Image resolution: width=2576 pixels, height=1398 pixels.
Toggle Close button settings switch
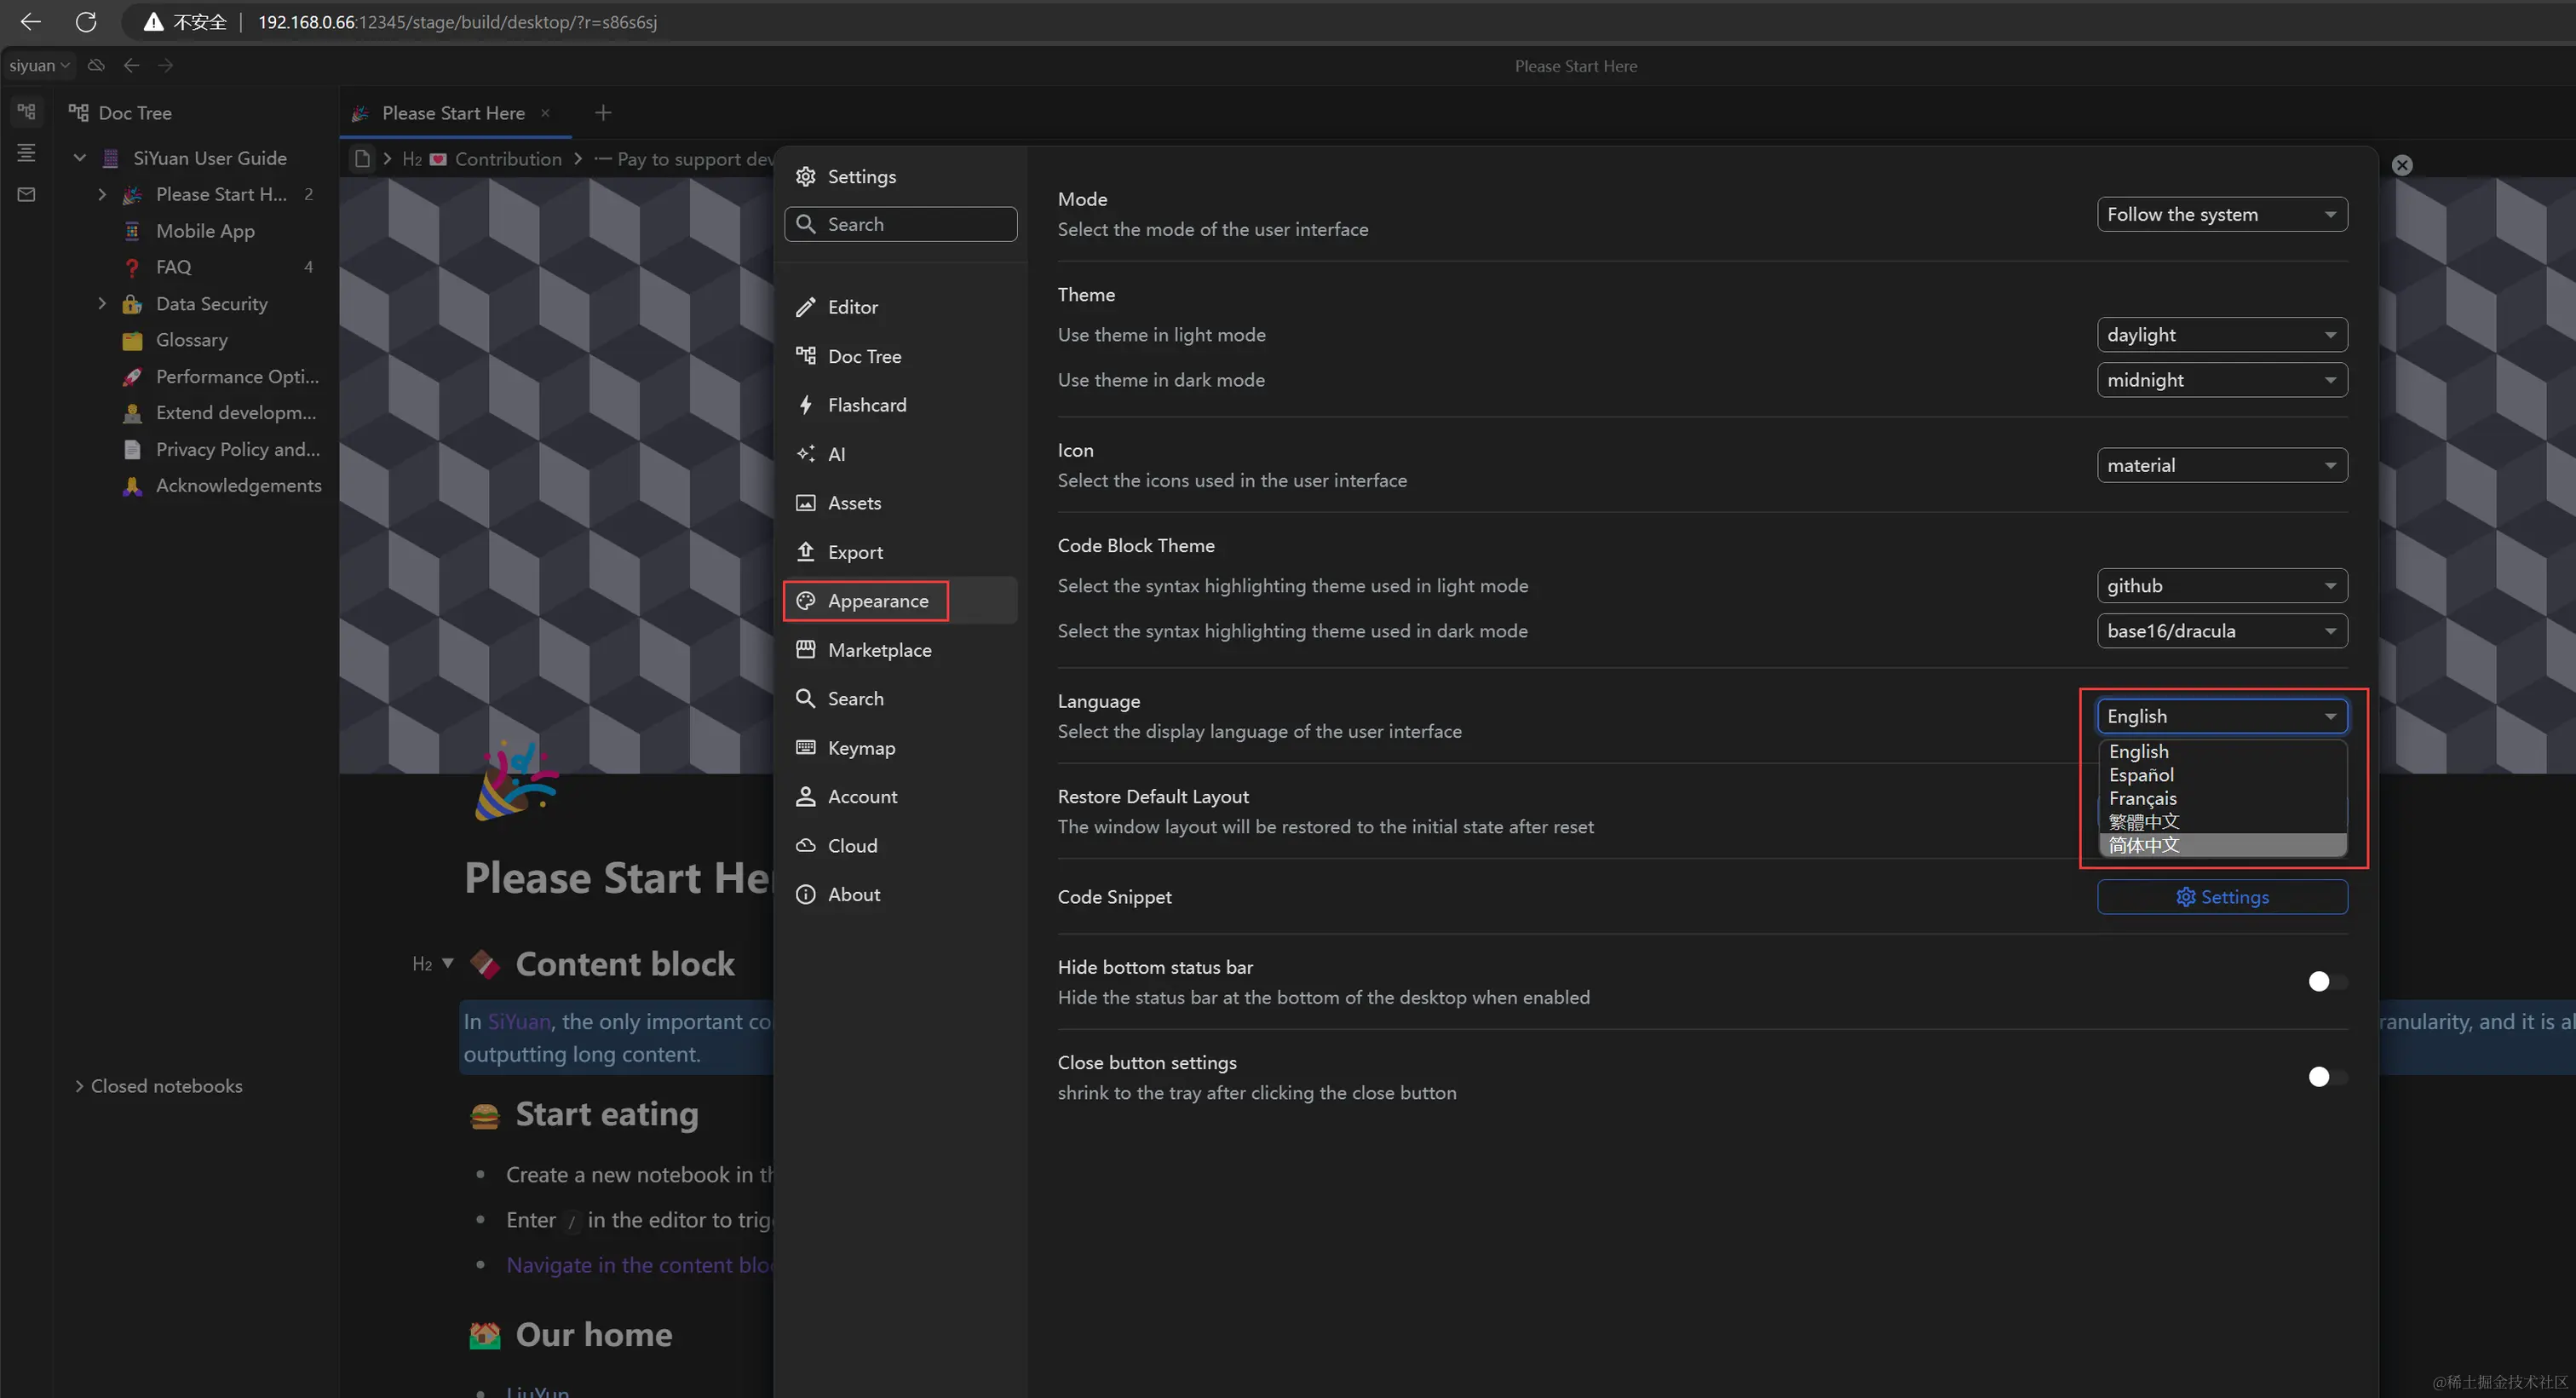tap(2326, 1076)
